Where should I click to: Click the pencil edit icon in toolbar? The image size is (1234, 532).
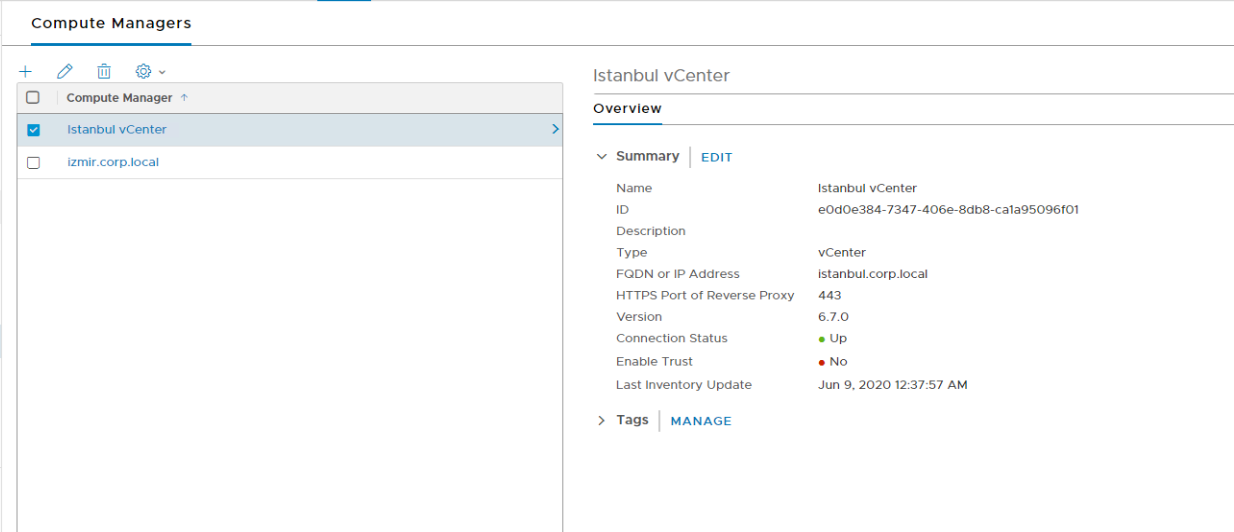point(65,72)
